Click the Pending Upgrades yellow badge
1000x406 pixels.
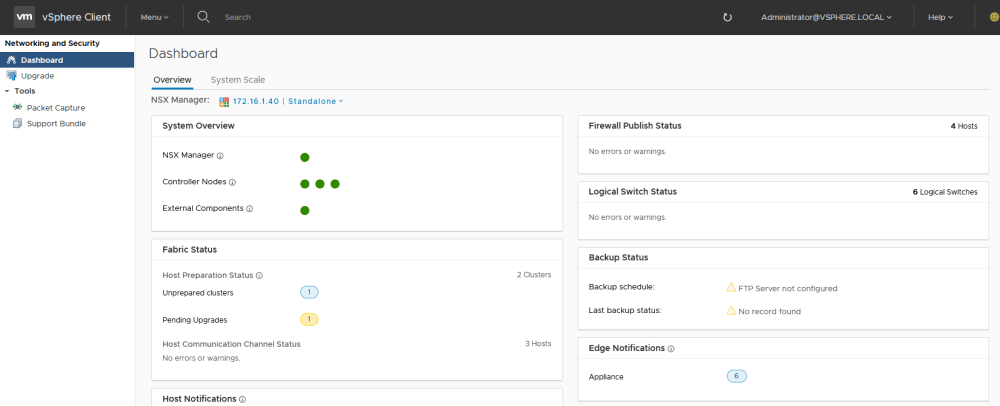(x=309, y=319)
